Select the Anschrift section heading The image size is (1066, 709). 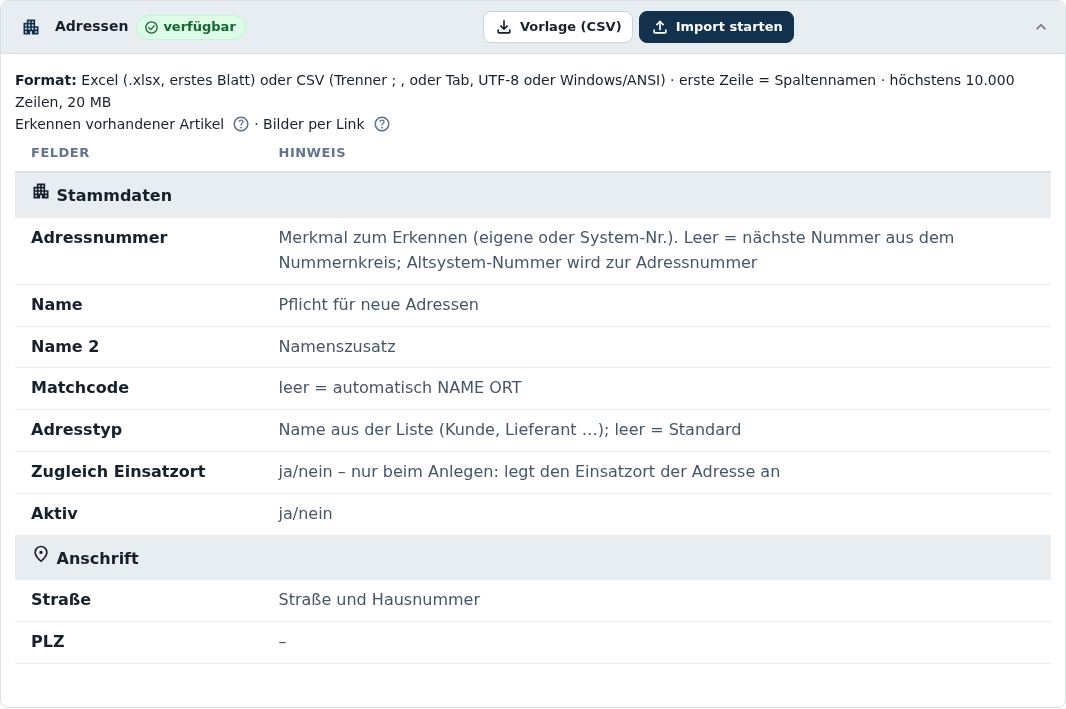(97, 559)
